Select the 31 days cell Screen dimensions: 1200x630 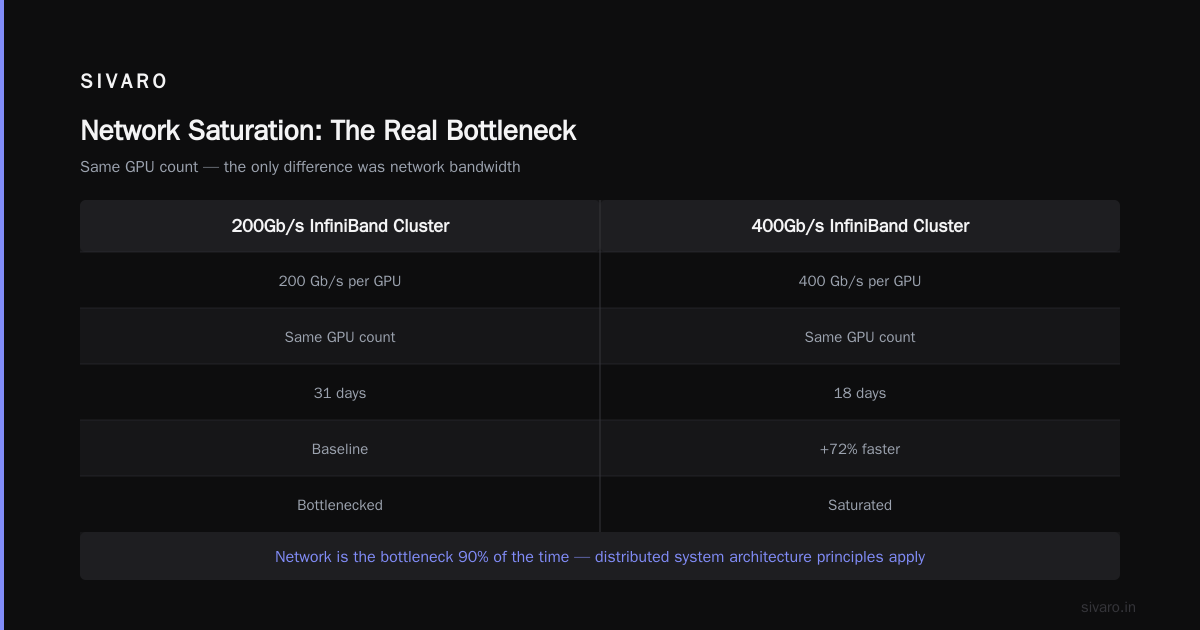tap(340, 393)
